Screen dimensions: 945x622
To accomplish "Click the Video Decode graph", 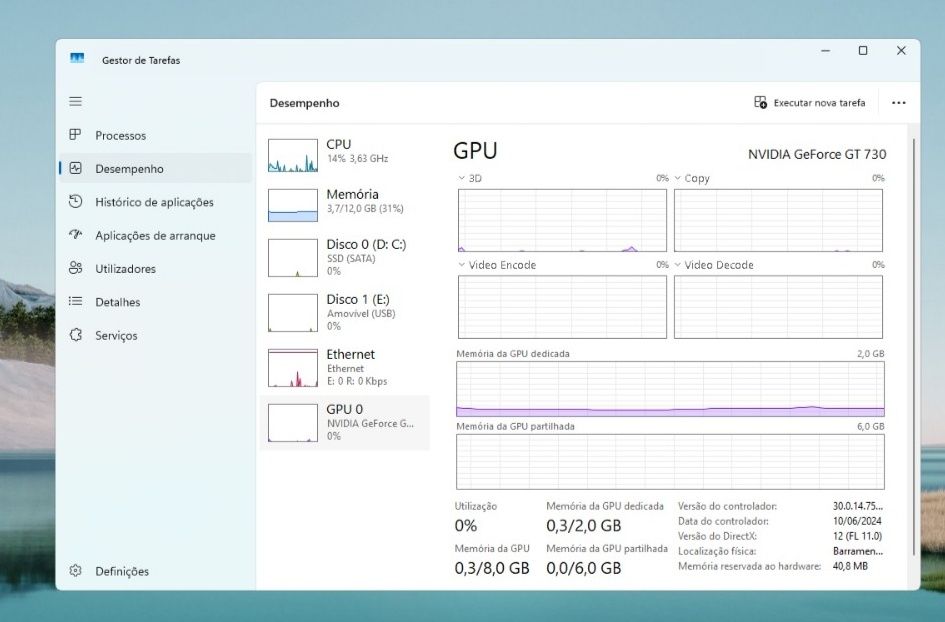I will 778,307.
